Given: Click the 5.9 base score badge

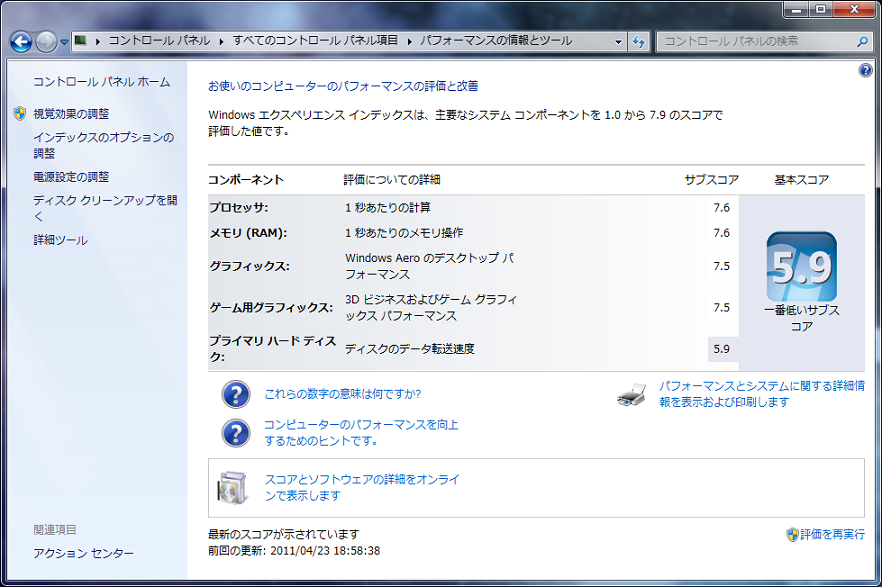Looking at the screenshot, I should [802, 267].
